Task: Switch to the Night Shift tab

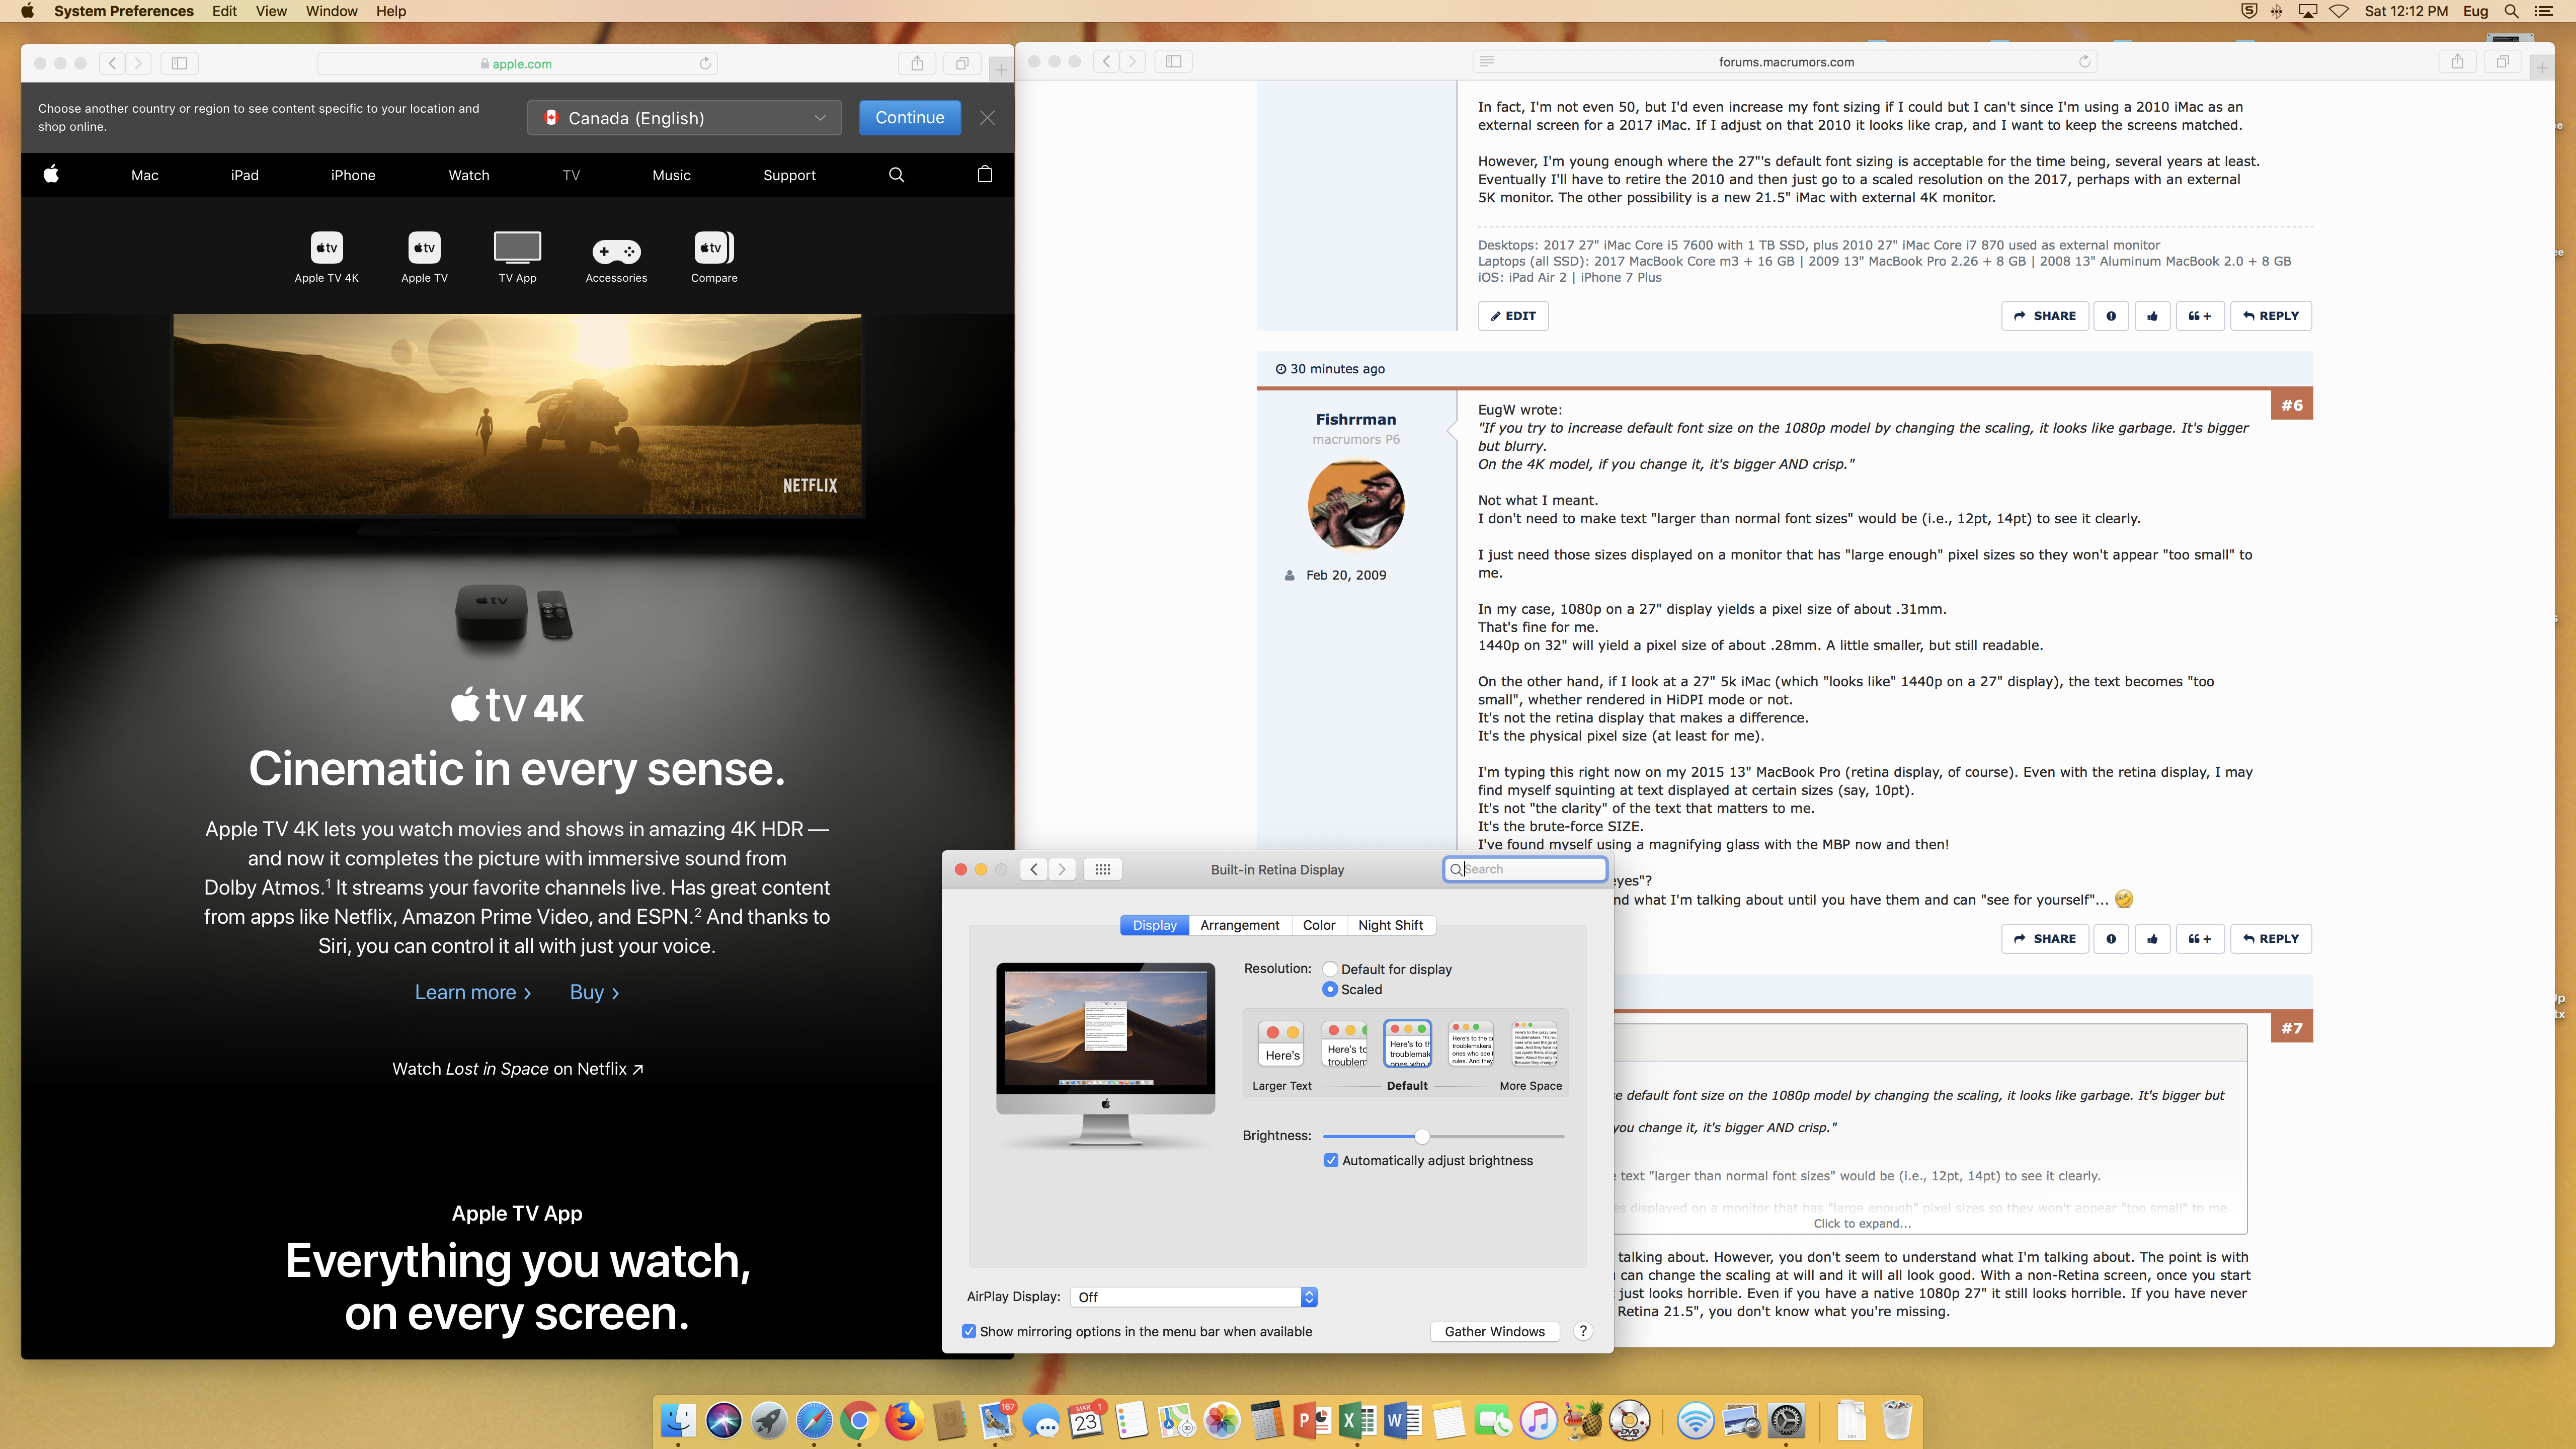Action: click(x=1390, y=925)
